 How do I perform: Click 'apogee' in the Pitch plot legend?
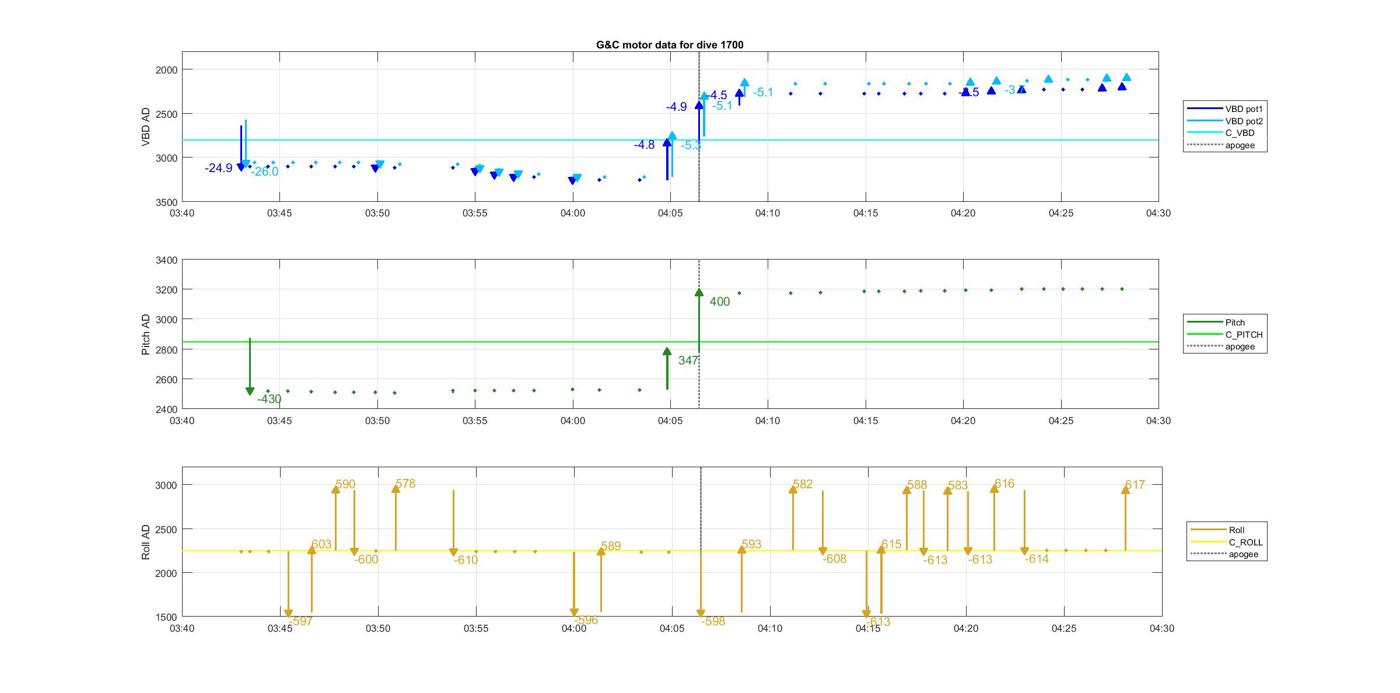1240,347
